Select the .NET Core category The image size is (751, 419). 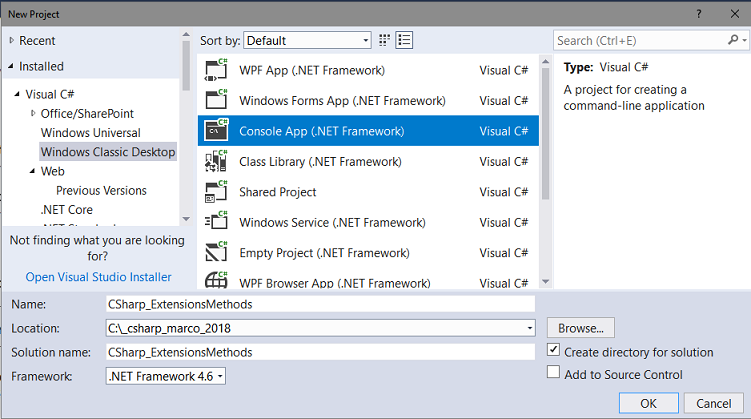(67, 209)
